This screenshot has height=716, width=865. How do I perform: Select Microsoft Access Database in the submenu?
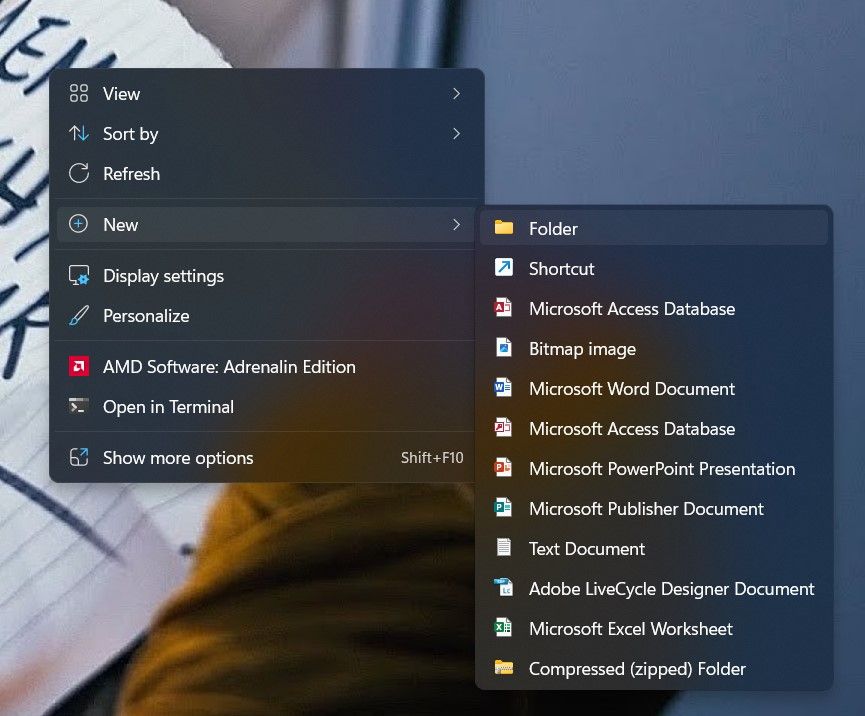point(631,308)
